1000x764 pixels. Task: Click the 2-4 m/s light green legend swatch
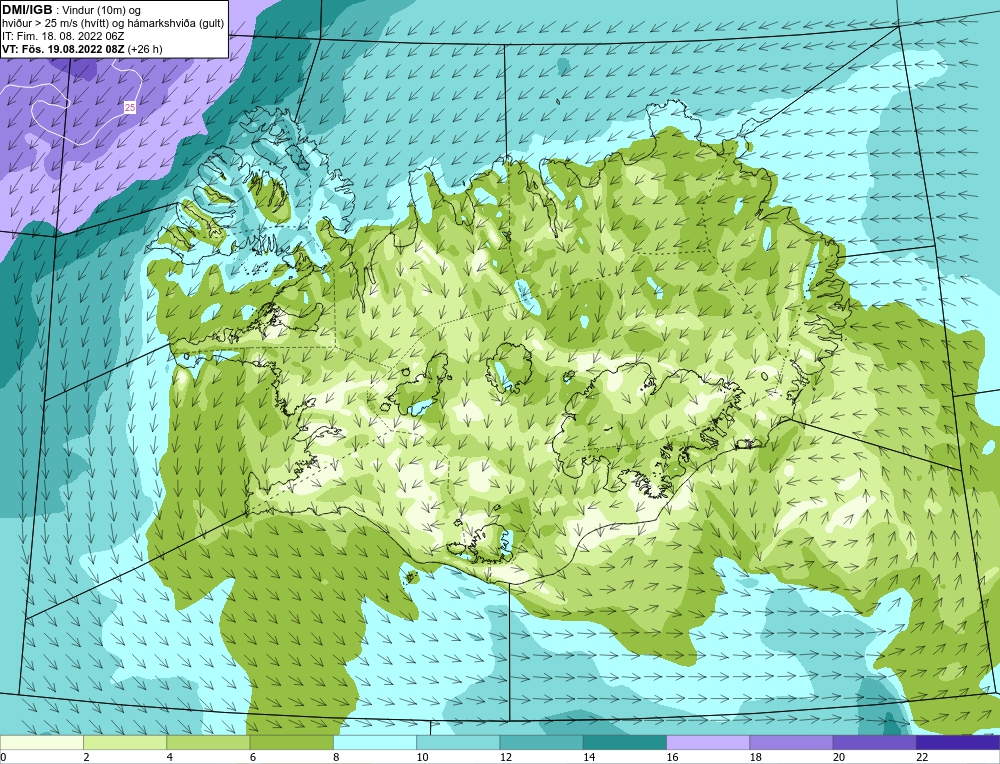click(125, 743)
